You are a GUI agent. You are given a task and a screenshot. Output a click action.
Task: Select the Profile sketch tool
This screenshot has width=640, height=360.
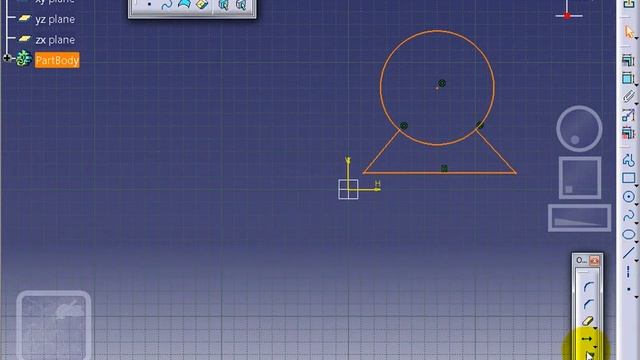pyautogui.click(x=628, y=160)
